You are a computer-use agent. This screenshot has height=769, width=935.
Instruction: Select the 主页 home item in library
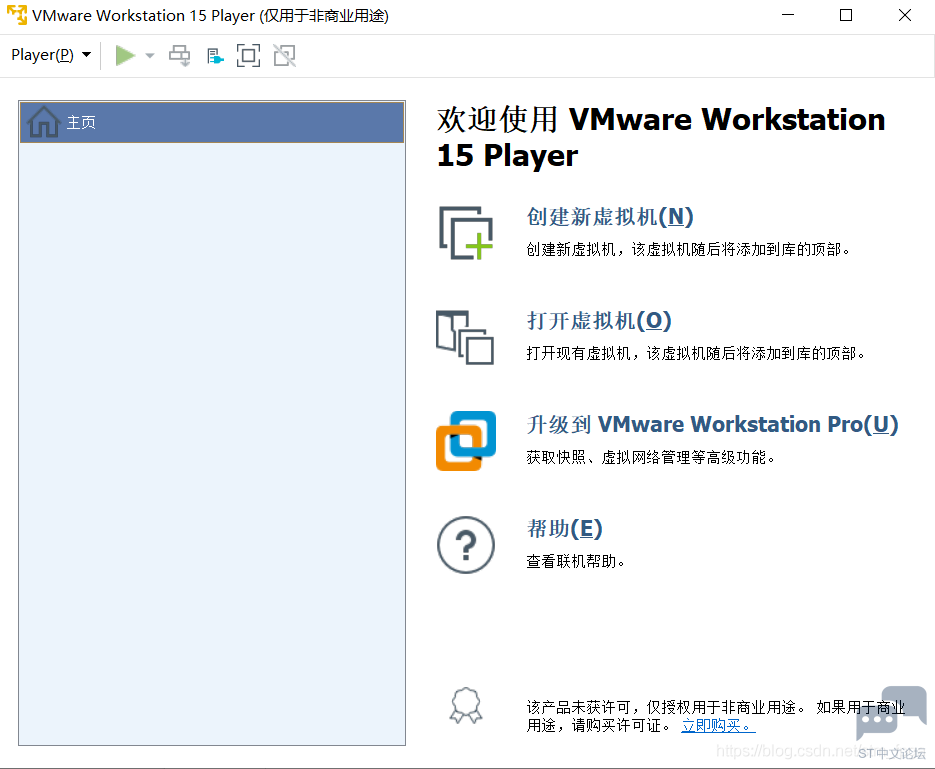(212, 122)
